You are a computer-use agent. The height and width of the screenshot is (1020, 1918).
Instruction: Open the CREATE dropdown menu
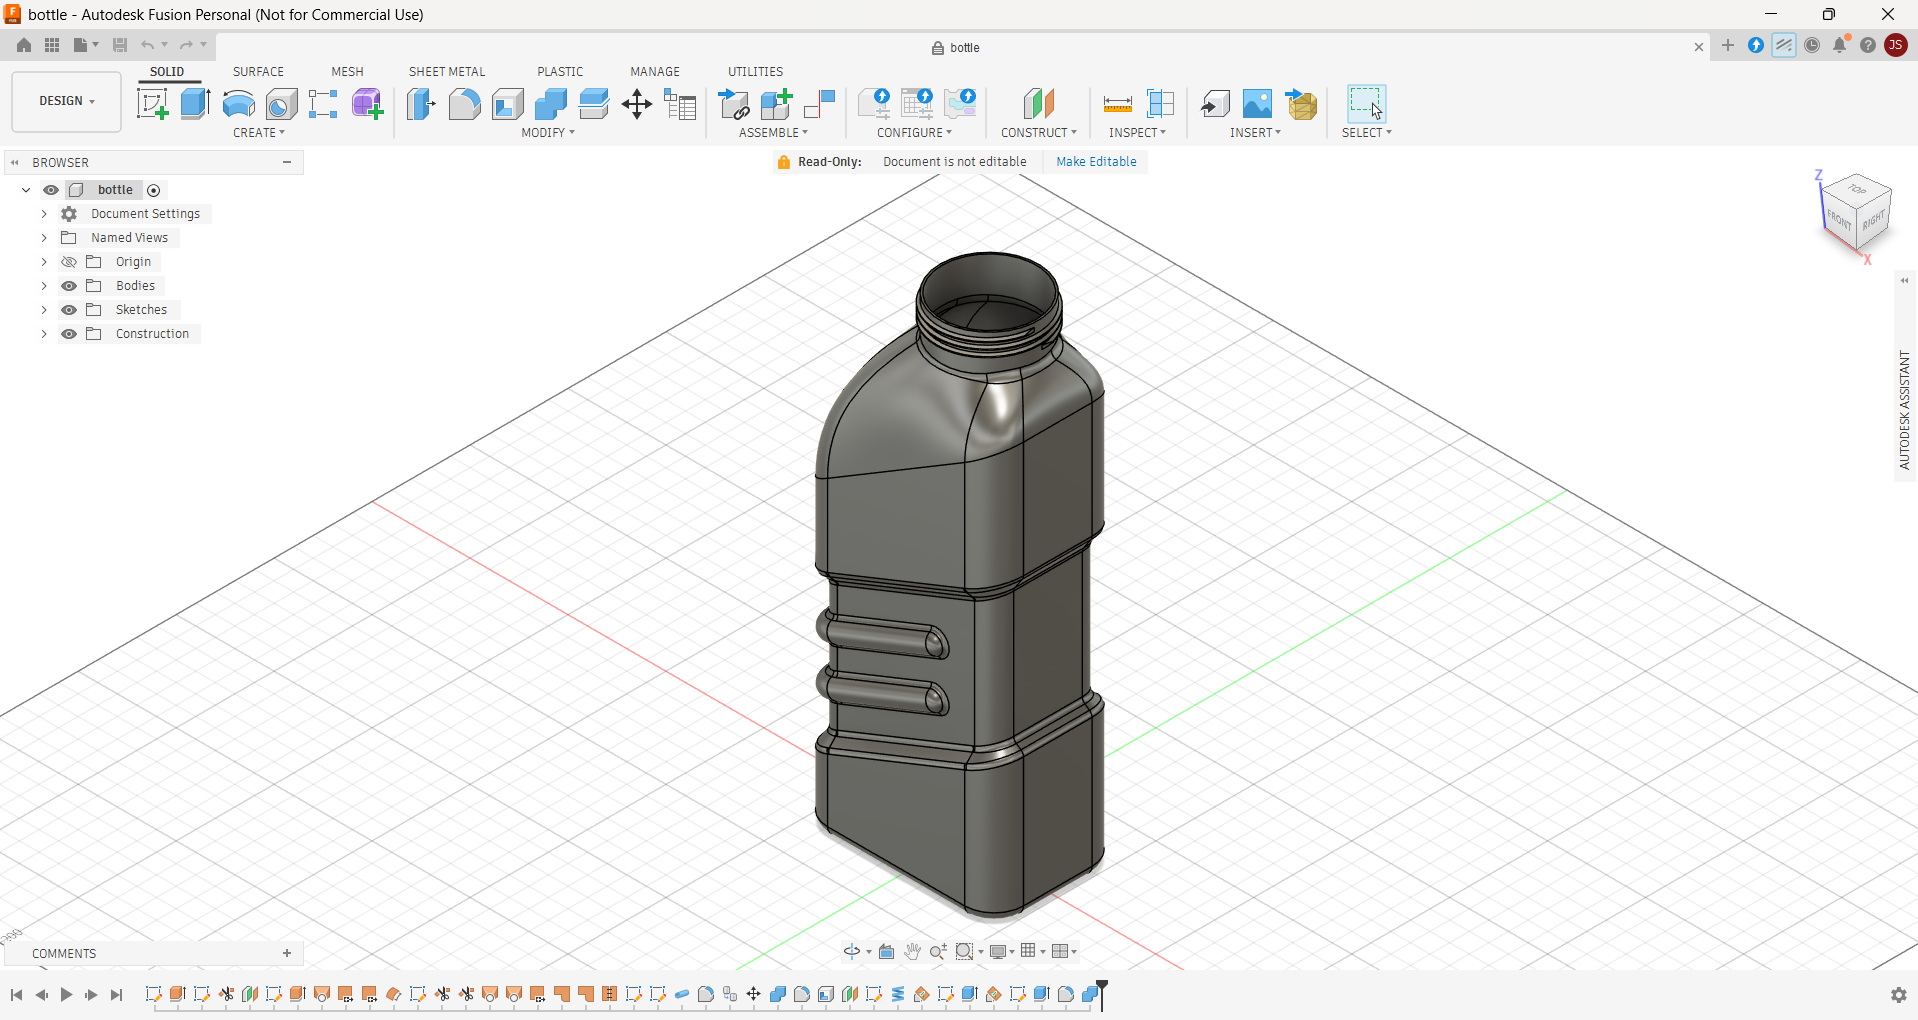coord(259,132)
